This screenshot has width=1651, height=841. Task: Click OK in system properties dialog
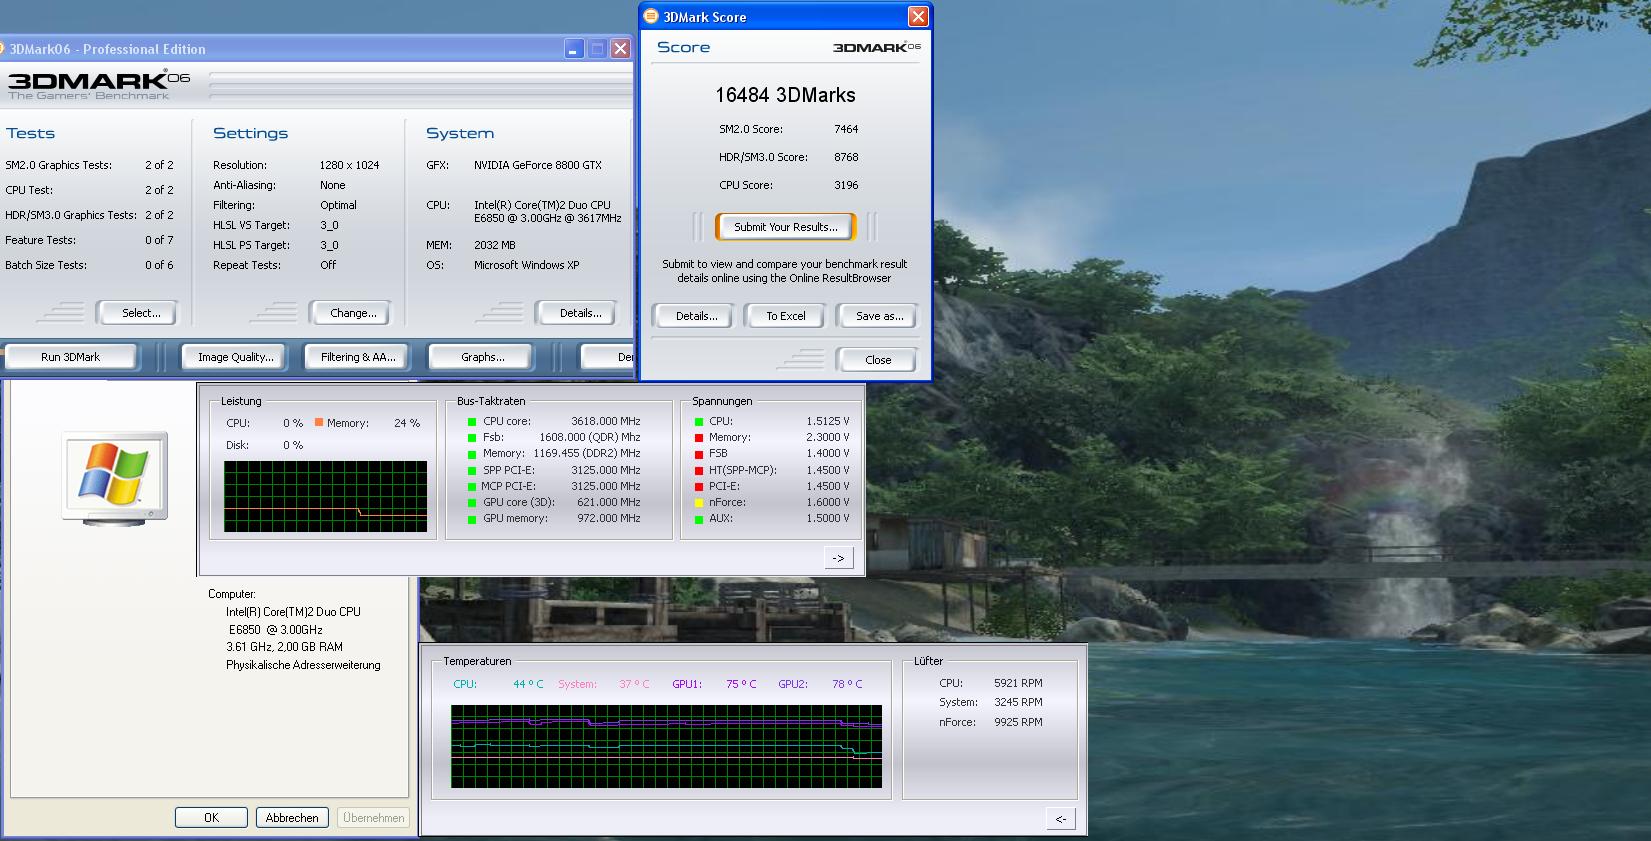coord(211,818)
